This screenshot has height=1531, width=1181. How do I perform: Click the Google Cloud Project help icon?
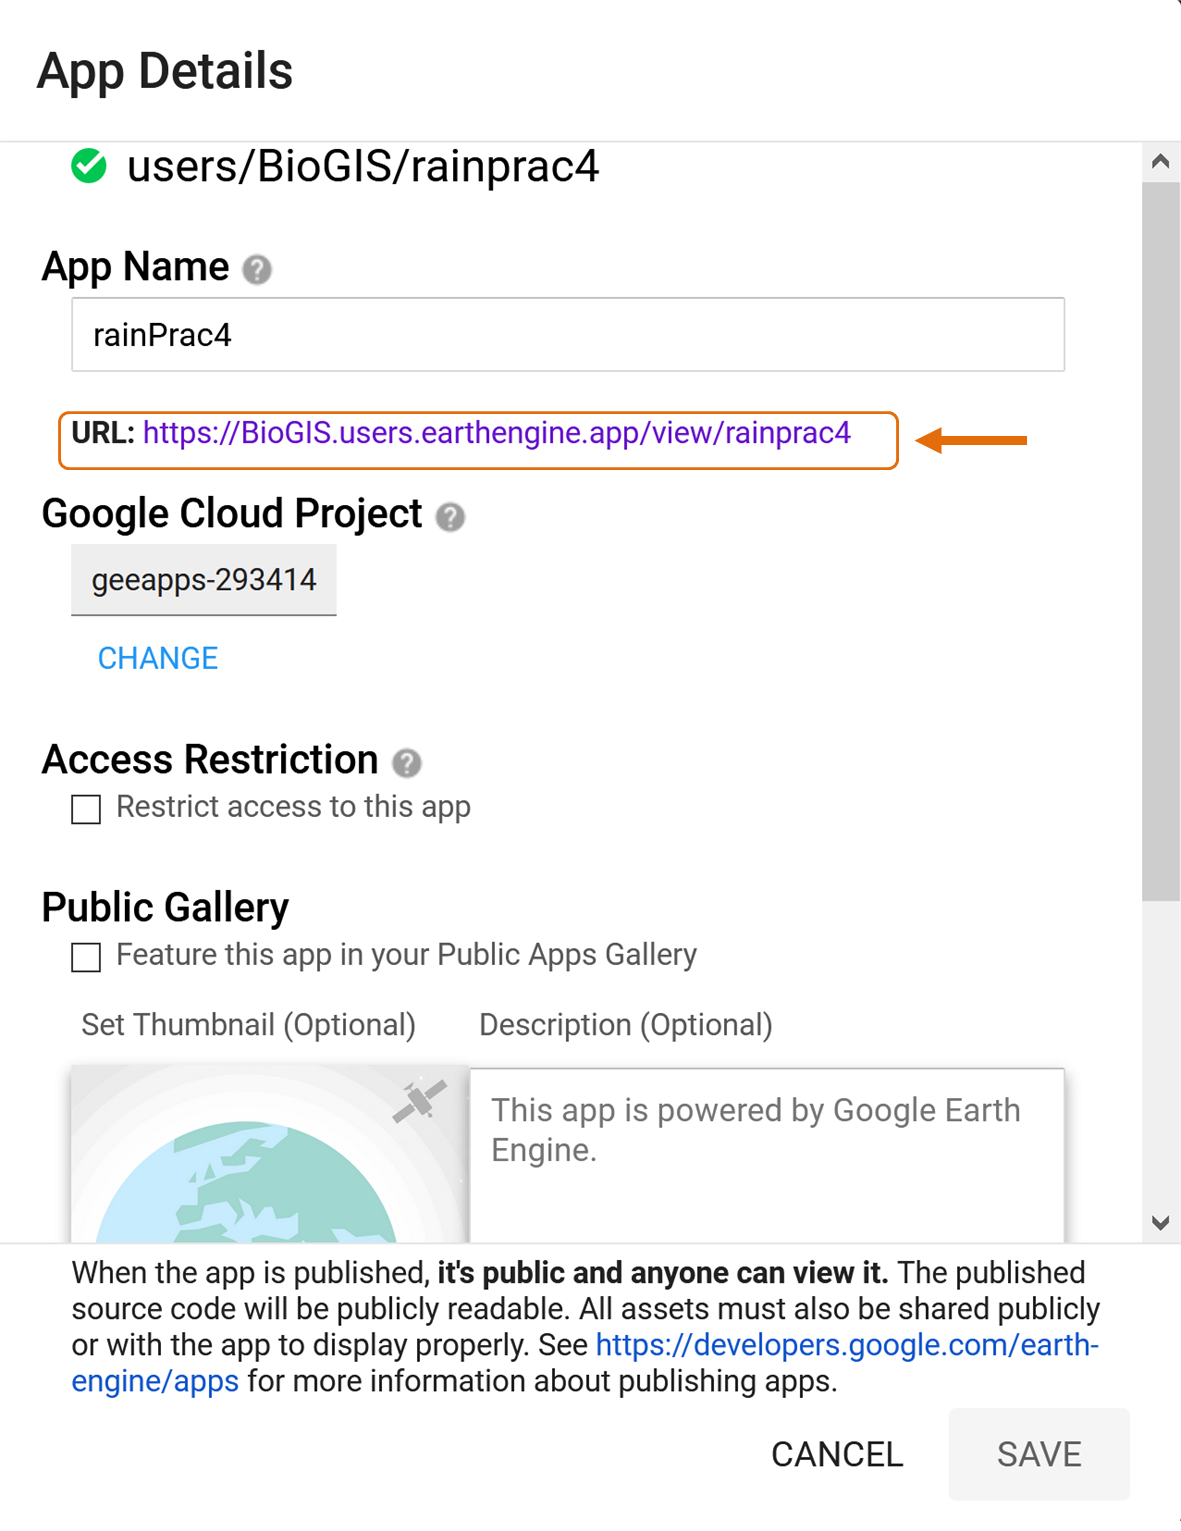pos(450,516)
